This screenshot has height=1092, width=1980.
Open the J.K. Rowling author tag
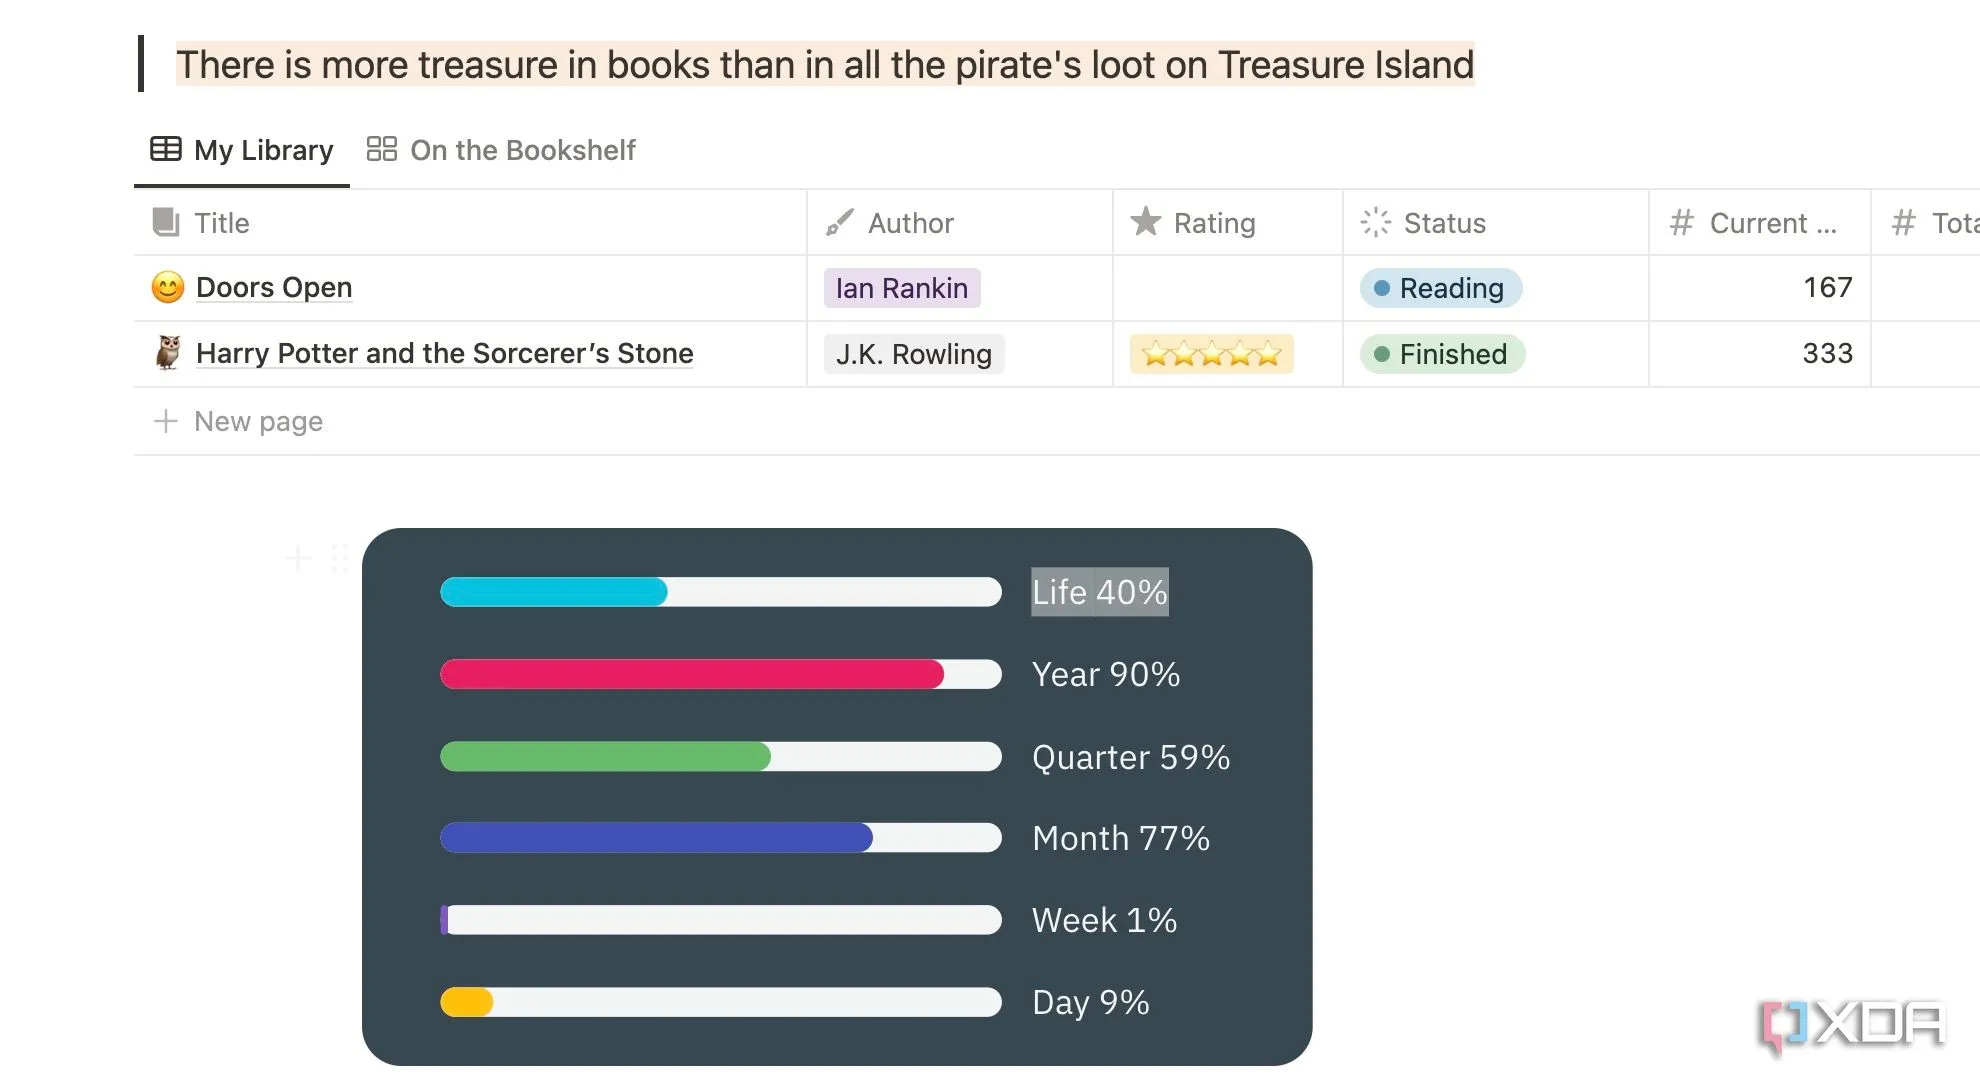coord(914,354)
